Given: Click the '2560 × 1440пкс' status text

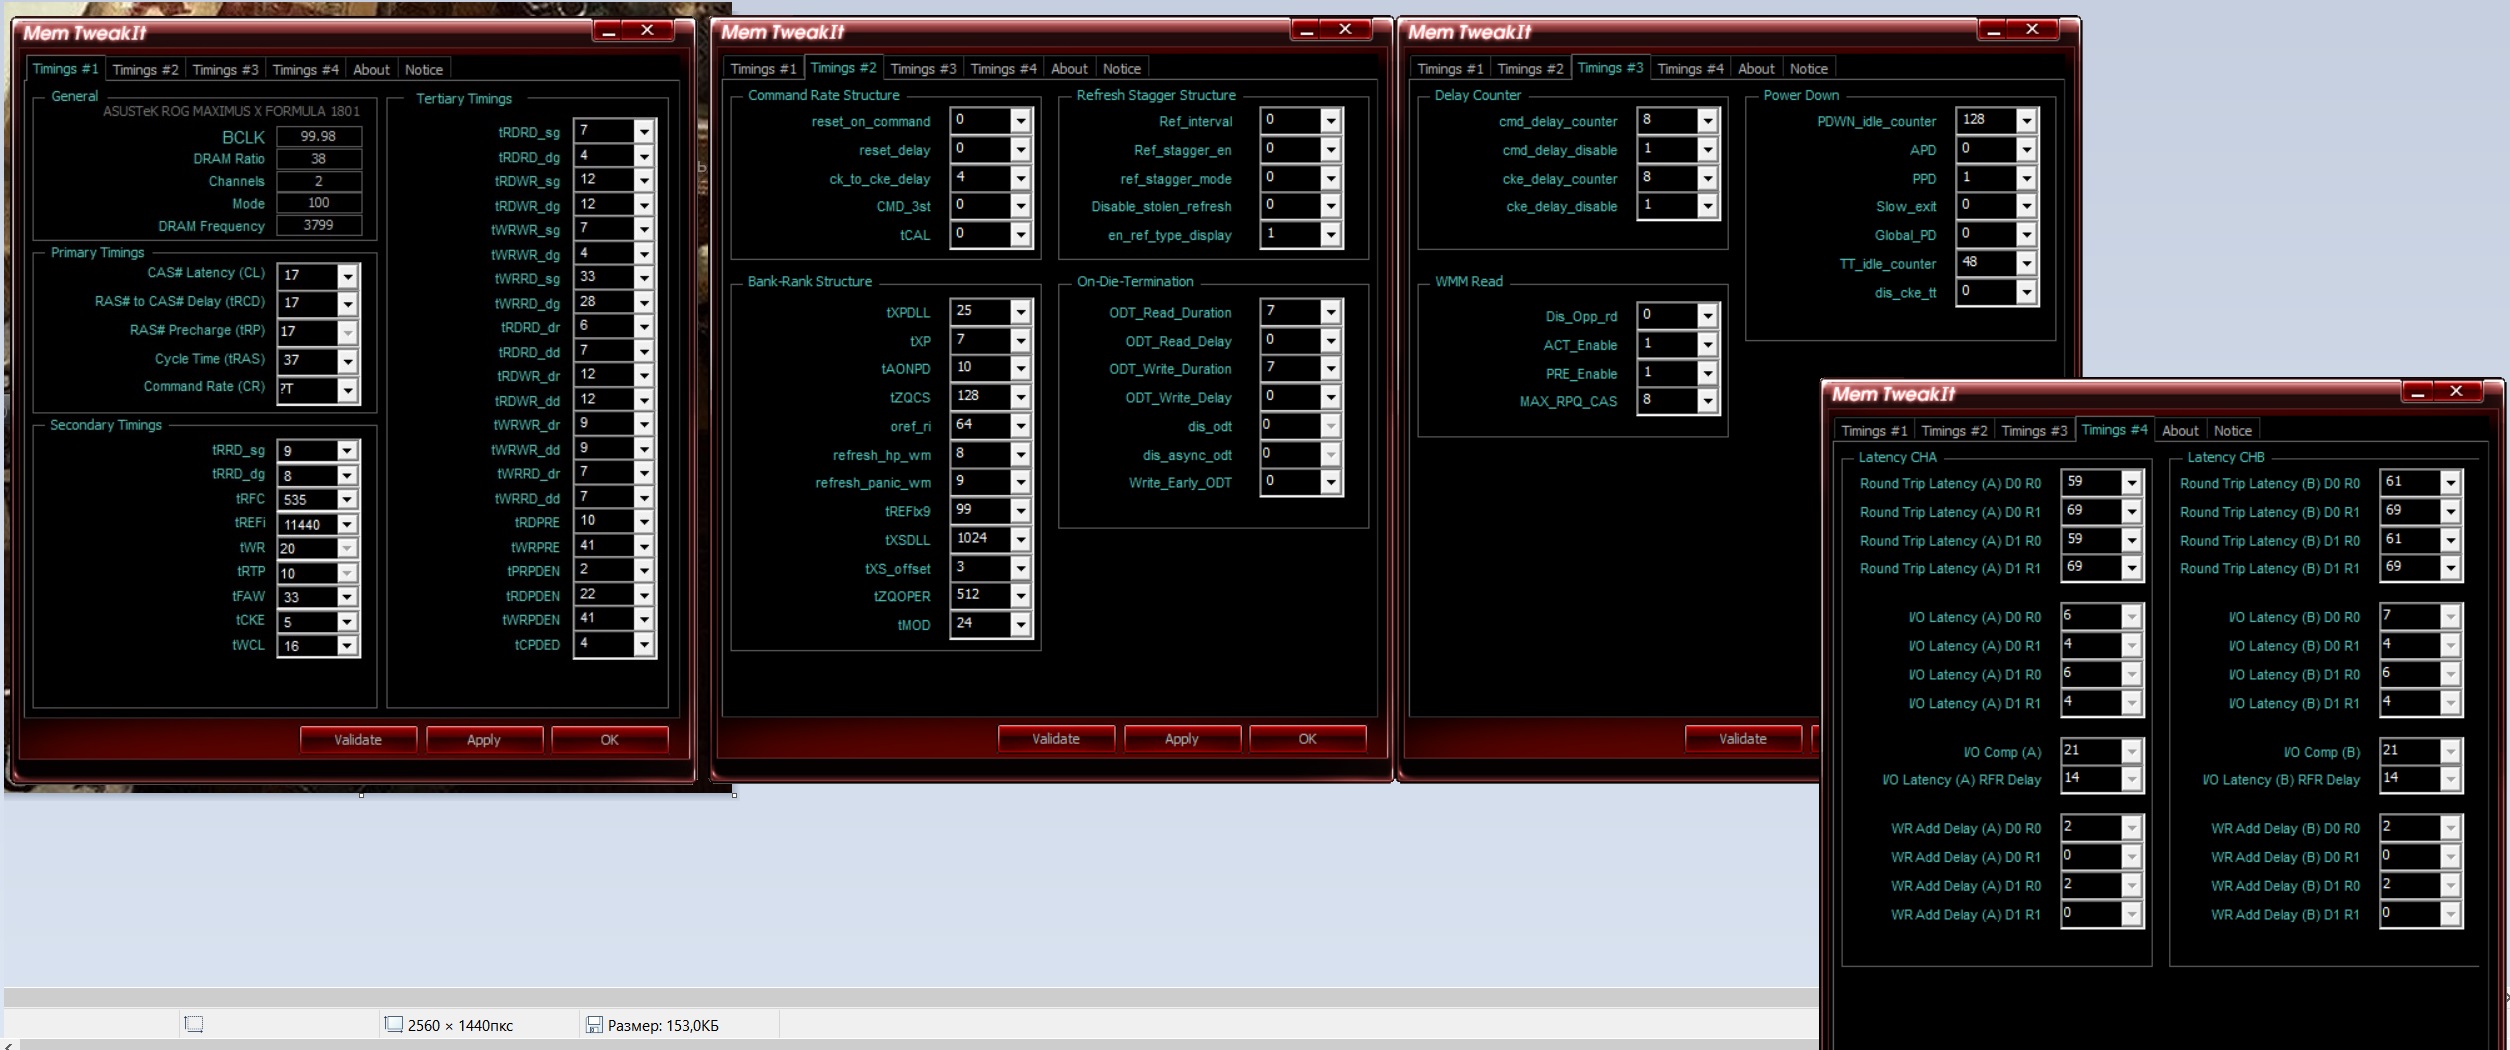Looking at the screenshot, I should [460, 1025].
